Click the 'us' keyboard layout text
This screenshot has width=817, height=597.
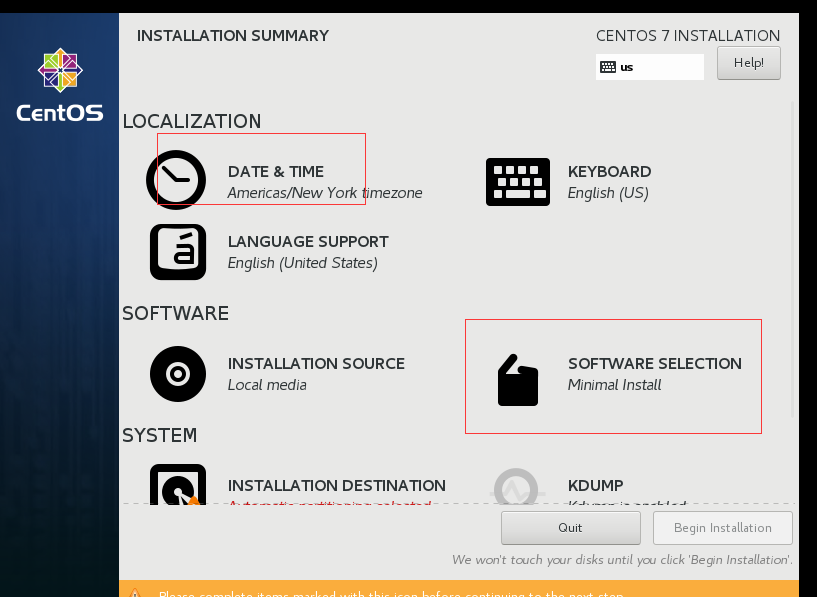tap(627, 67)
